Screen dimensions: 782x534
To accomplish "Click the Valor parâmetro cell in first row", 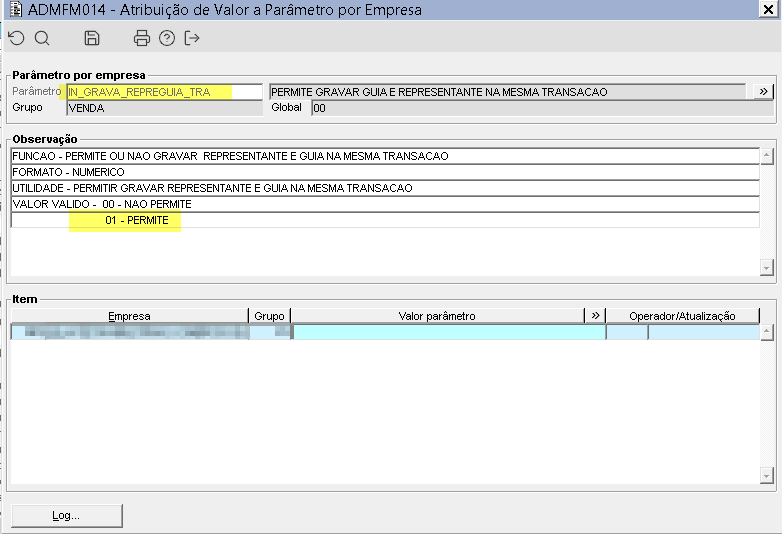I will 449,332.
